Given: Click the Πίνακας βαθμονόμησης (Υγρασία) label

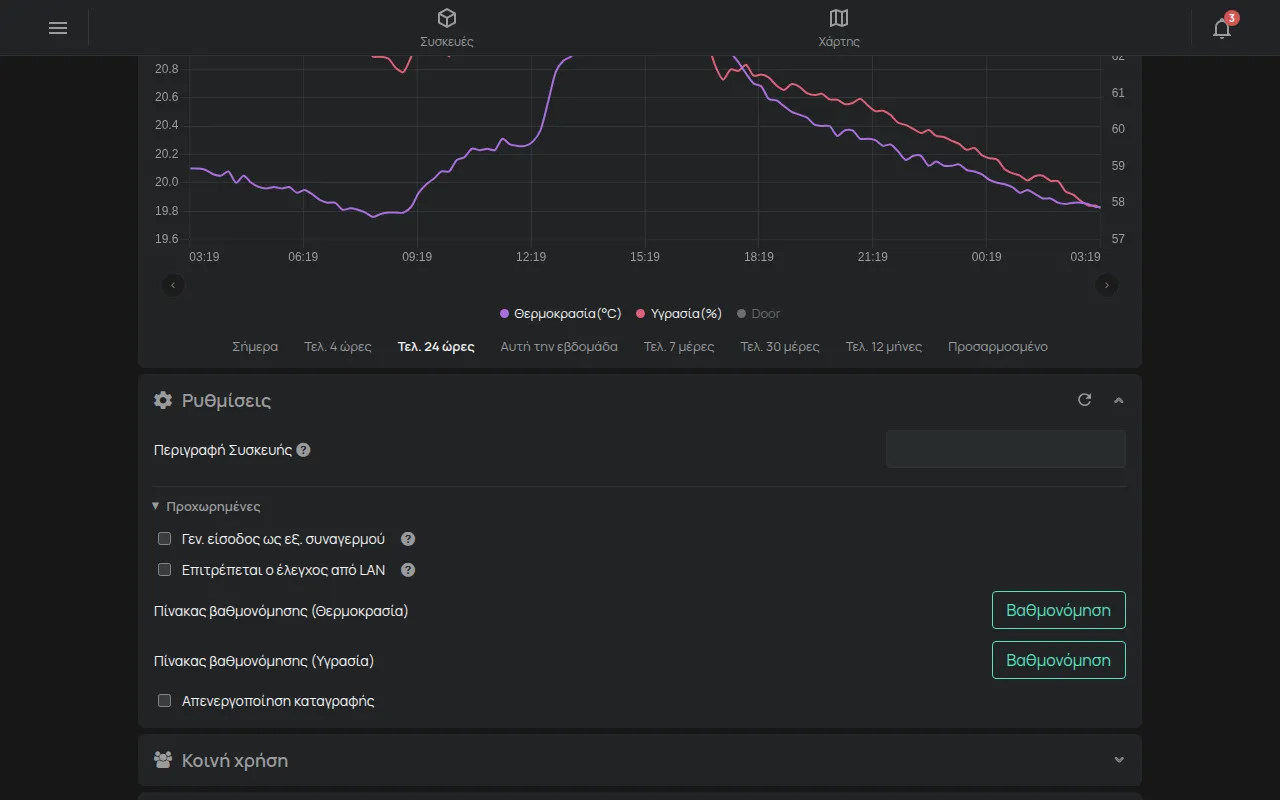Looking at the screenshot, I should pos(264,661).
